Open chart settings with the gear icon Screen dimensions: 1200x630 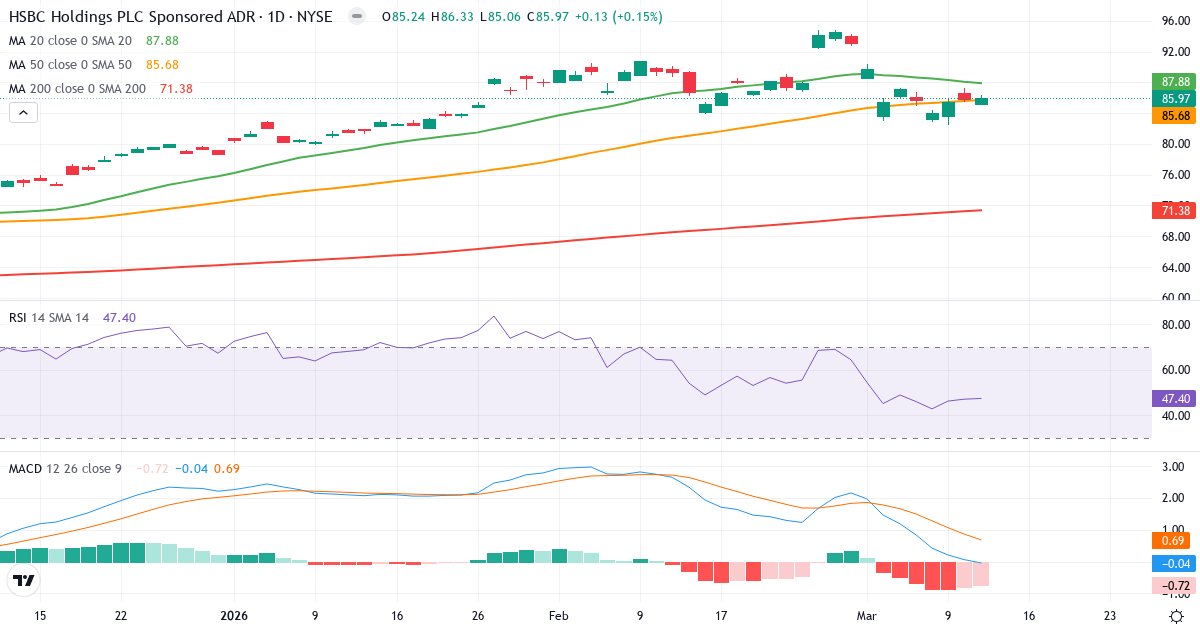click(1174, 618)
